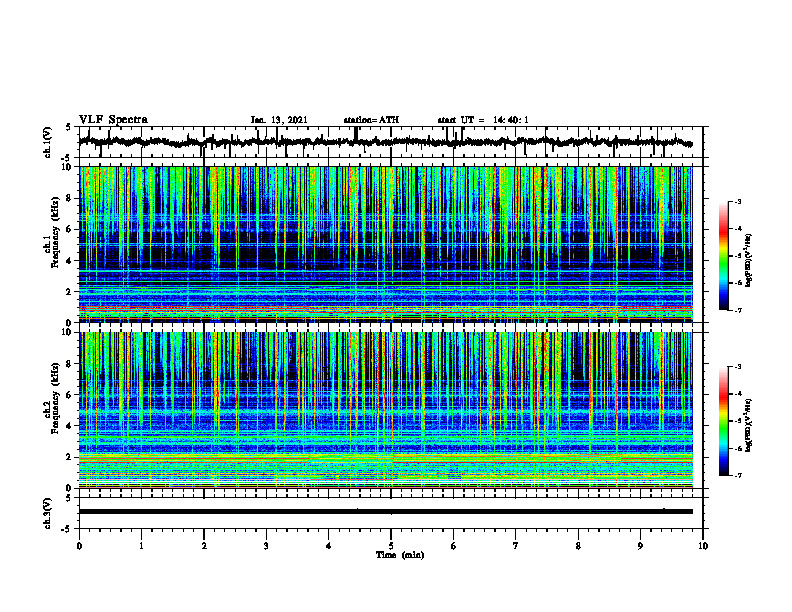Click time axis tick label '7'

click(516, 546)
